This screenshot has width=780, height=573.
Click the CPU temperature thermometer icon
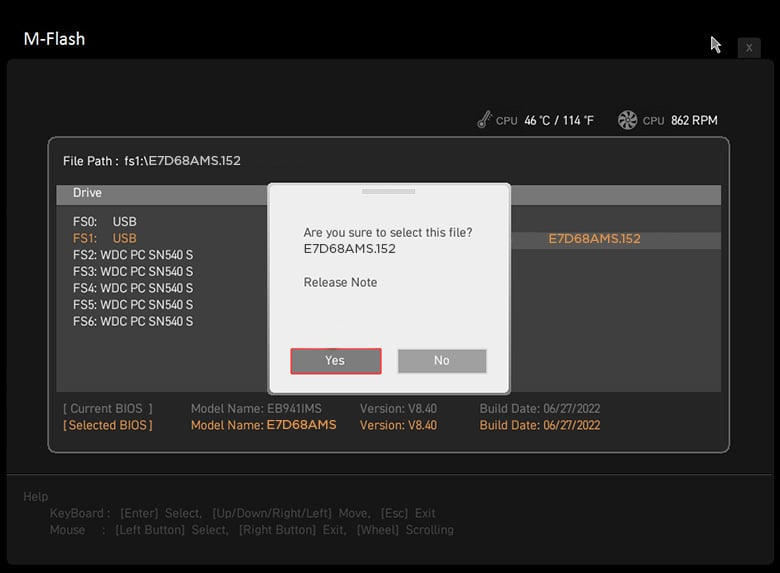point(484,120)
